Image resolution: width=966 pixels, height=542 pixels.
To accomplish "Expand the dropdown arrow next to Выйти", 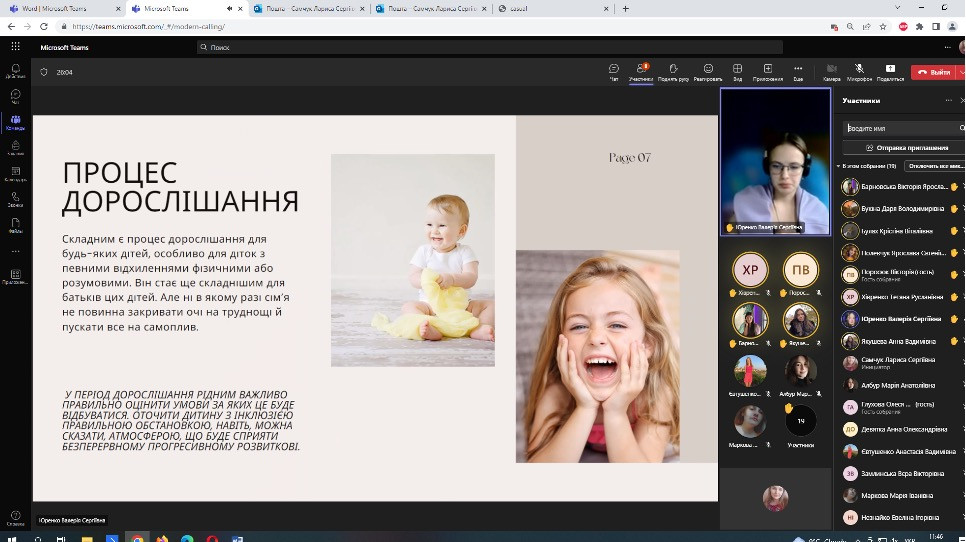I will coord(959,72).
